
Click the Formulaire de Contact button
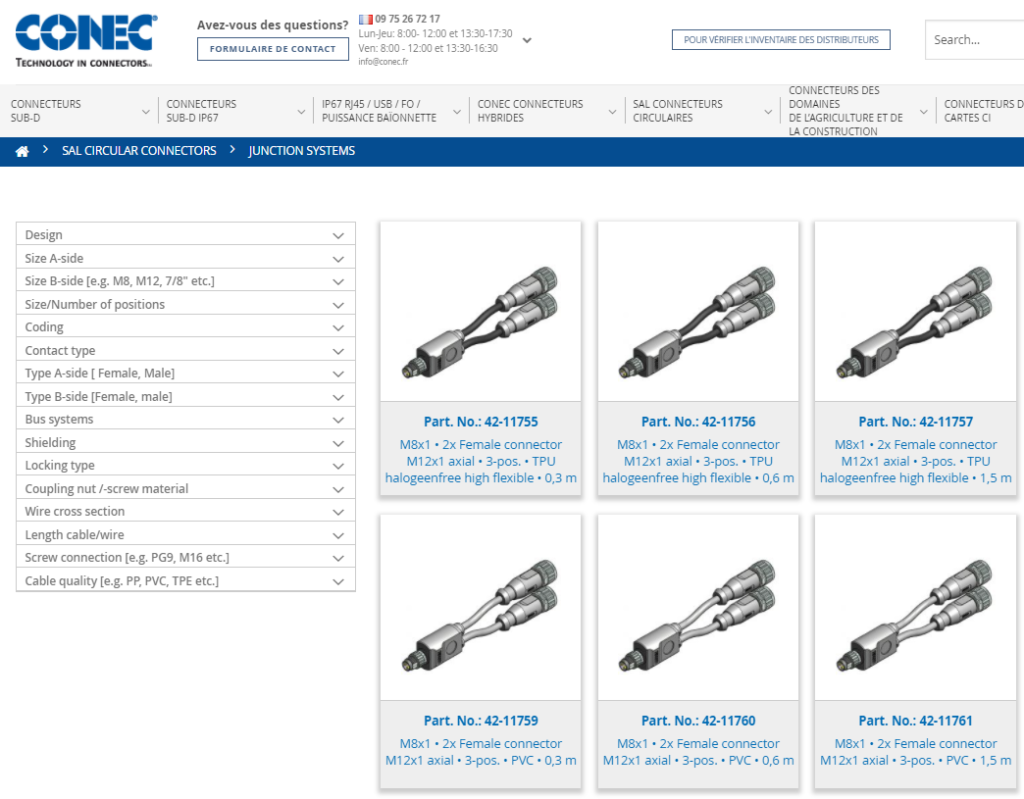pyautogui.click(x=273, y=49)
